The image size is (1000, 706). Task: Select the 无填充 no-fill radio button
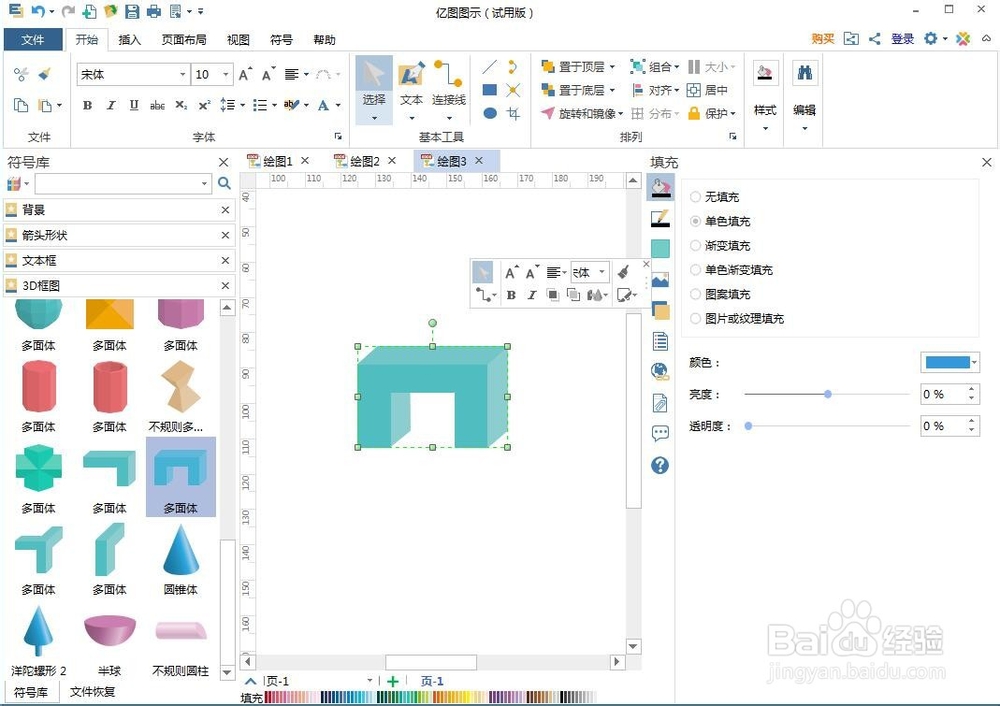click(695, 197)
